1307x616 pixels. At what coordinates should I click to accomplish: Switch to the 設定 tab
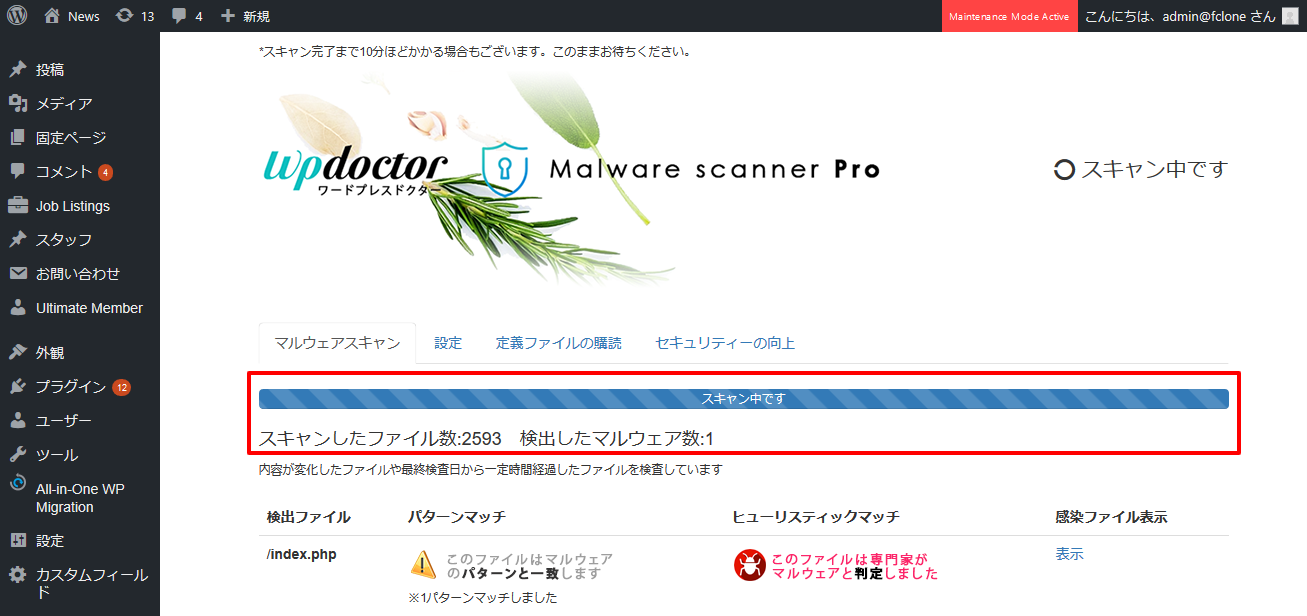pos(448,343)
